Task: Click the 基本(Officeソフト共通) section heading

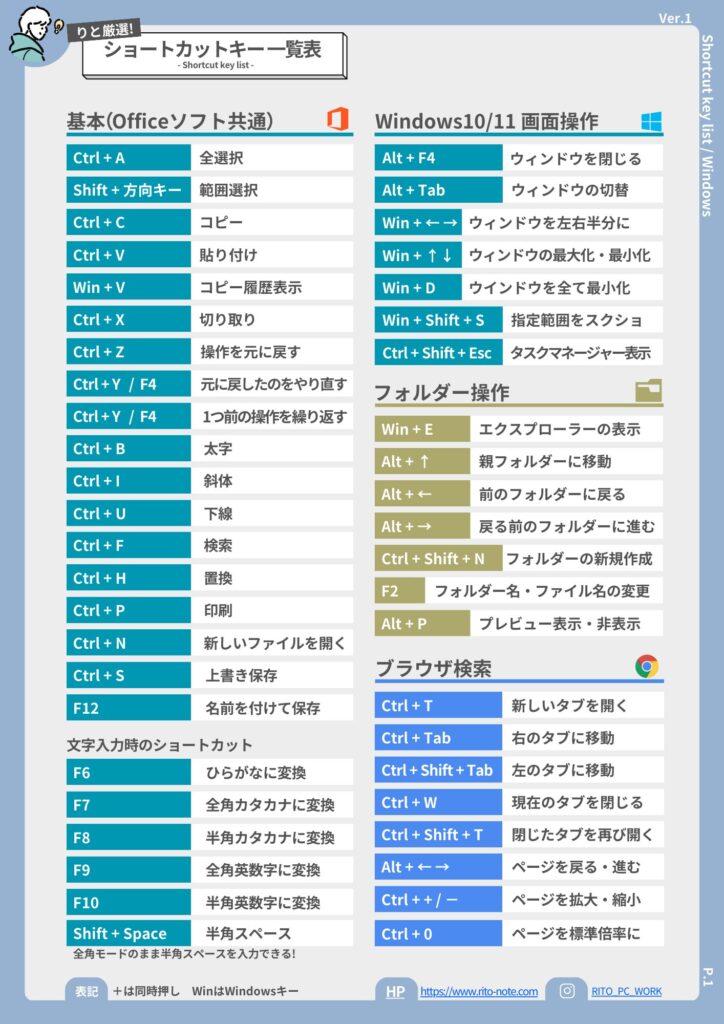Action: click(170, 121)
